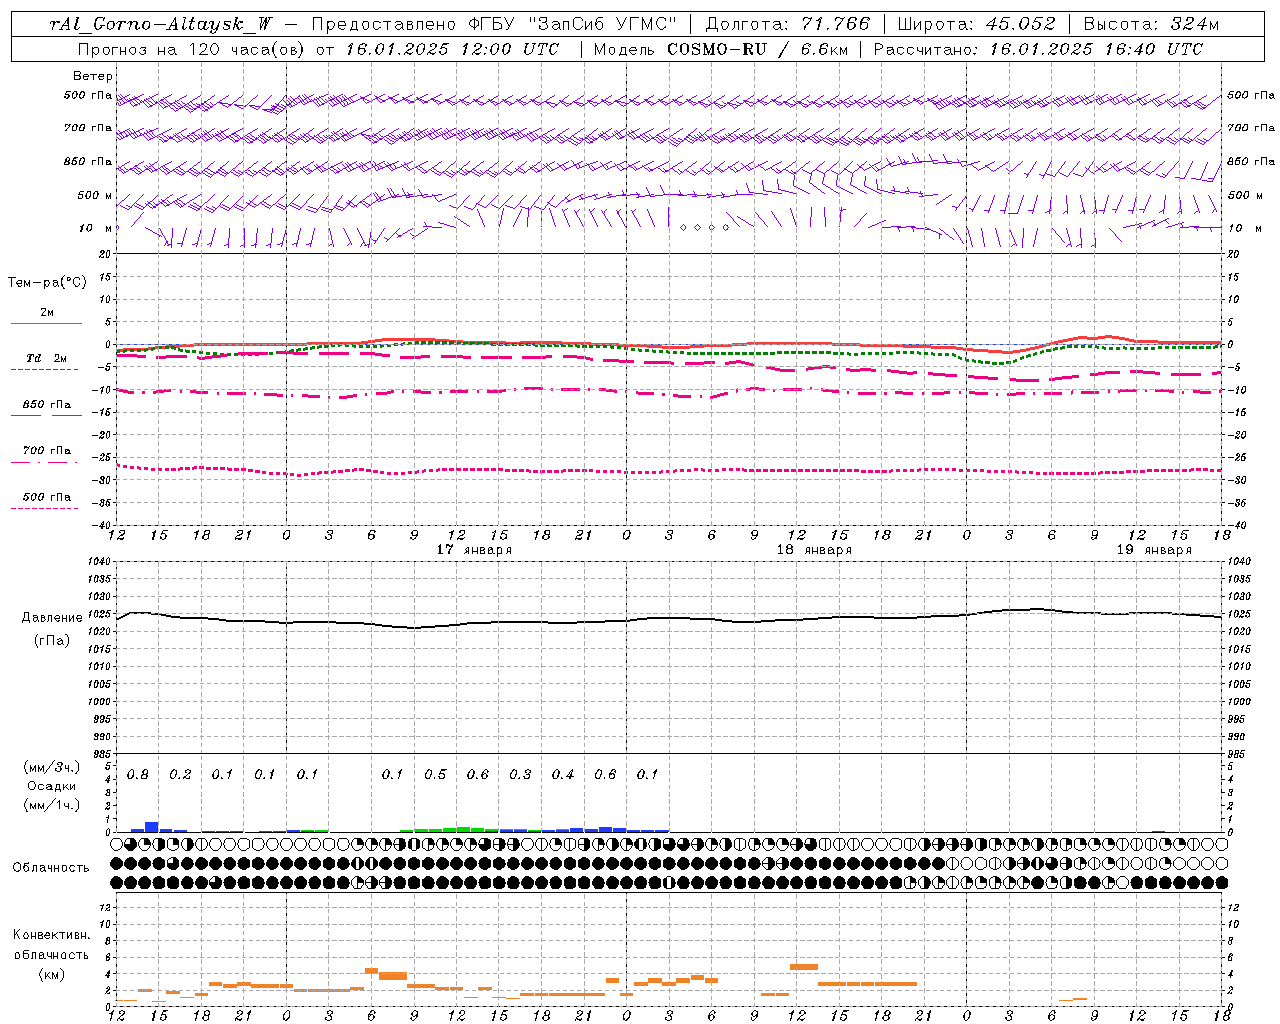Click the Облачность row label
This screenshot has height=1024, width=1280.
coord(51,867)
